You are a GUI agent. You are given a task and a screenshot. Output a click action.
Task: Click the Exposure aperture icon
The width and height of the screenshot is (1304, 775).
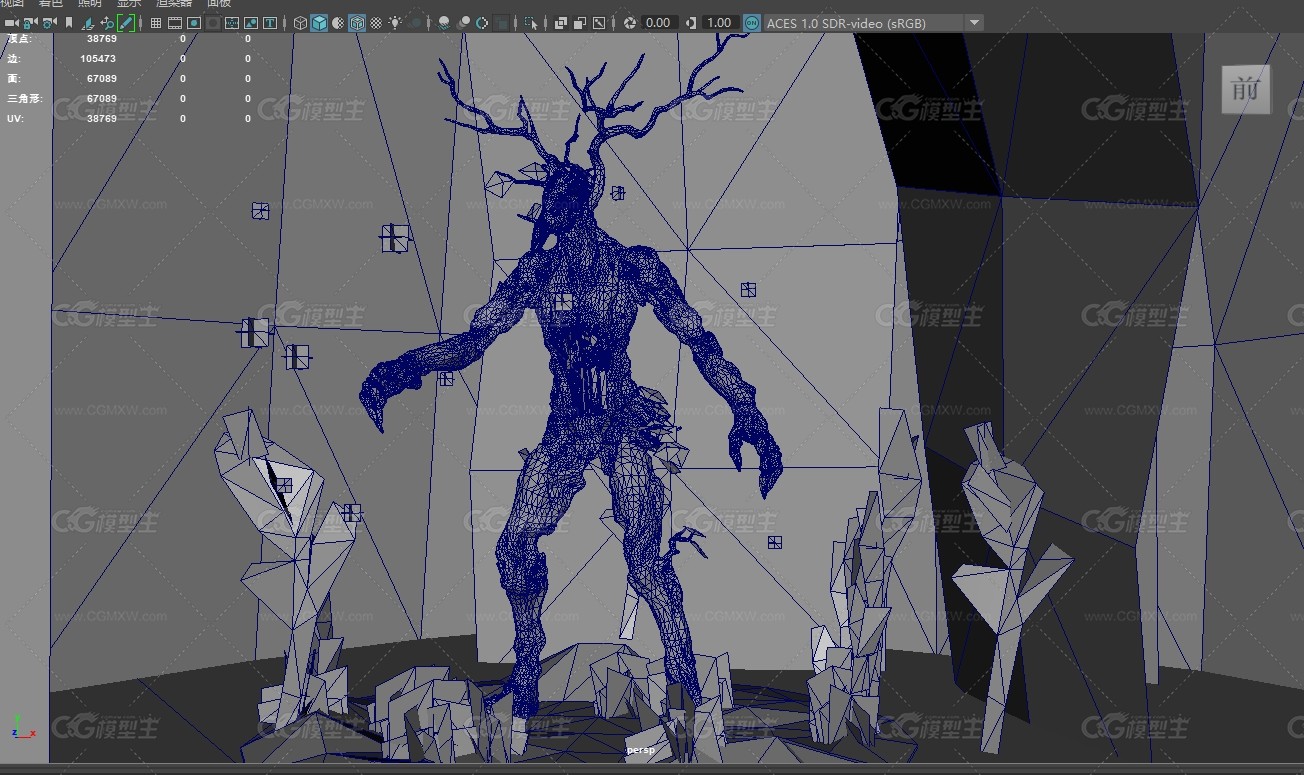[629, 23]
